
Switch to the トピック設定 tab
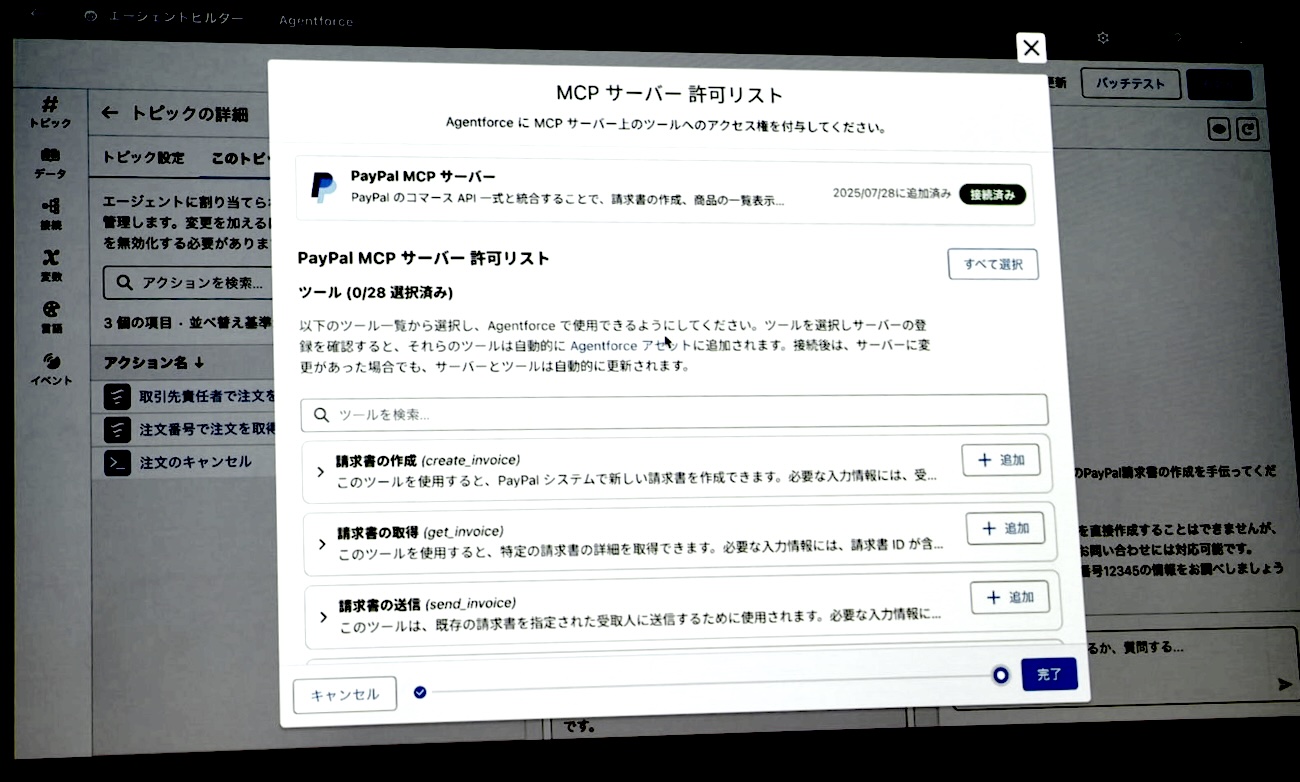point(144,158)
